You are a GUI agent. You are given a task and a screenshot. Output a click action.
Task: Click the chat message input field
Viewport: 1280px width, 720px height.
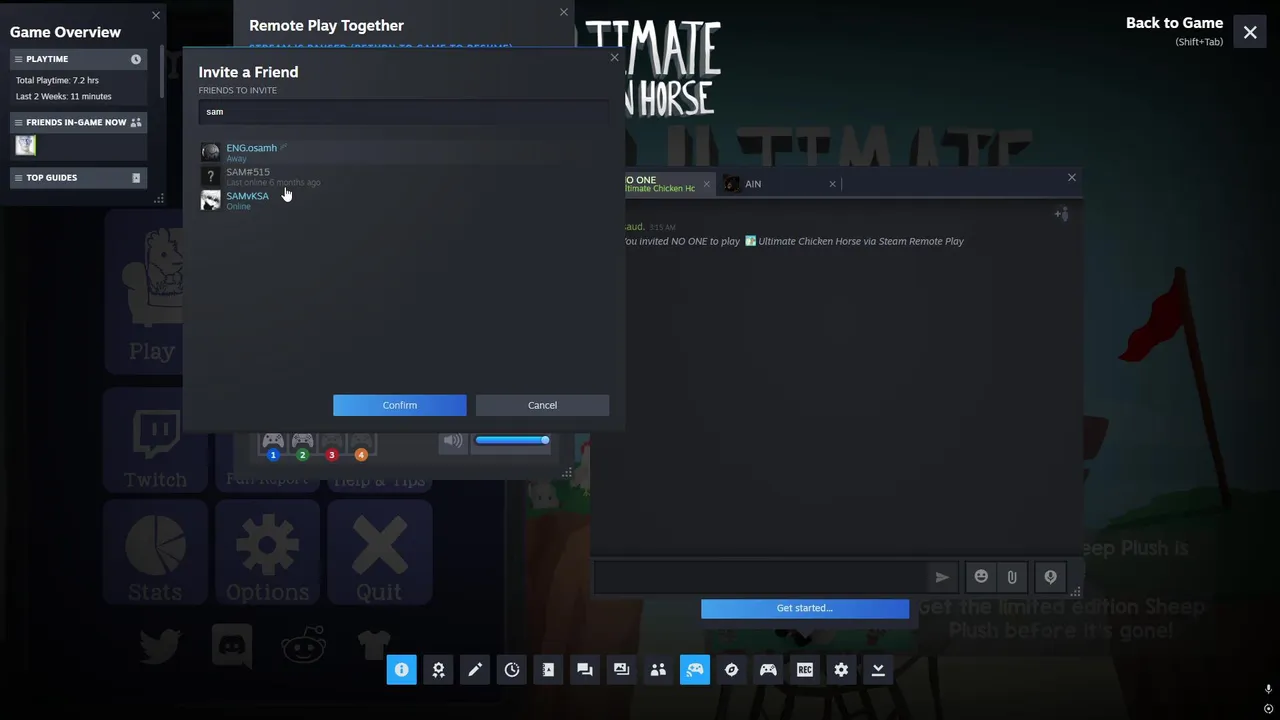[760, 577]
